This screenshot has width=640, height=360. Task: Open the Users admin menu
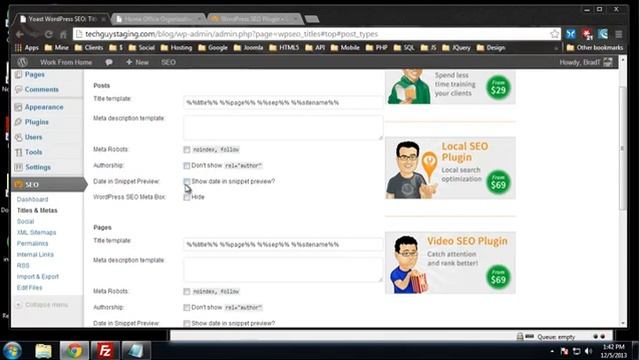click(x=33, y=137)
